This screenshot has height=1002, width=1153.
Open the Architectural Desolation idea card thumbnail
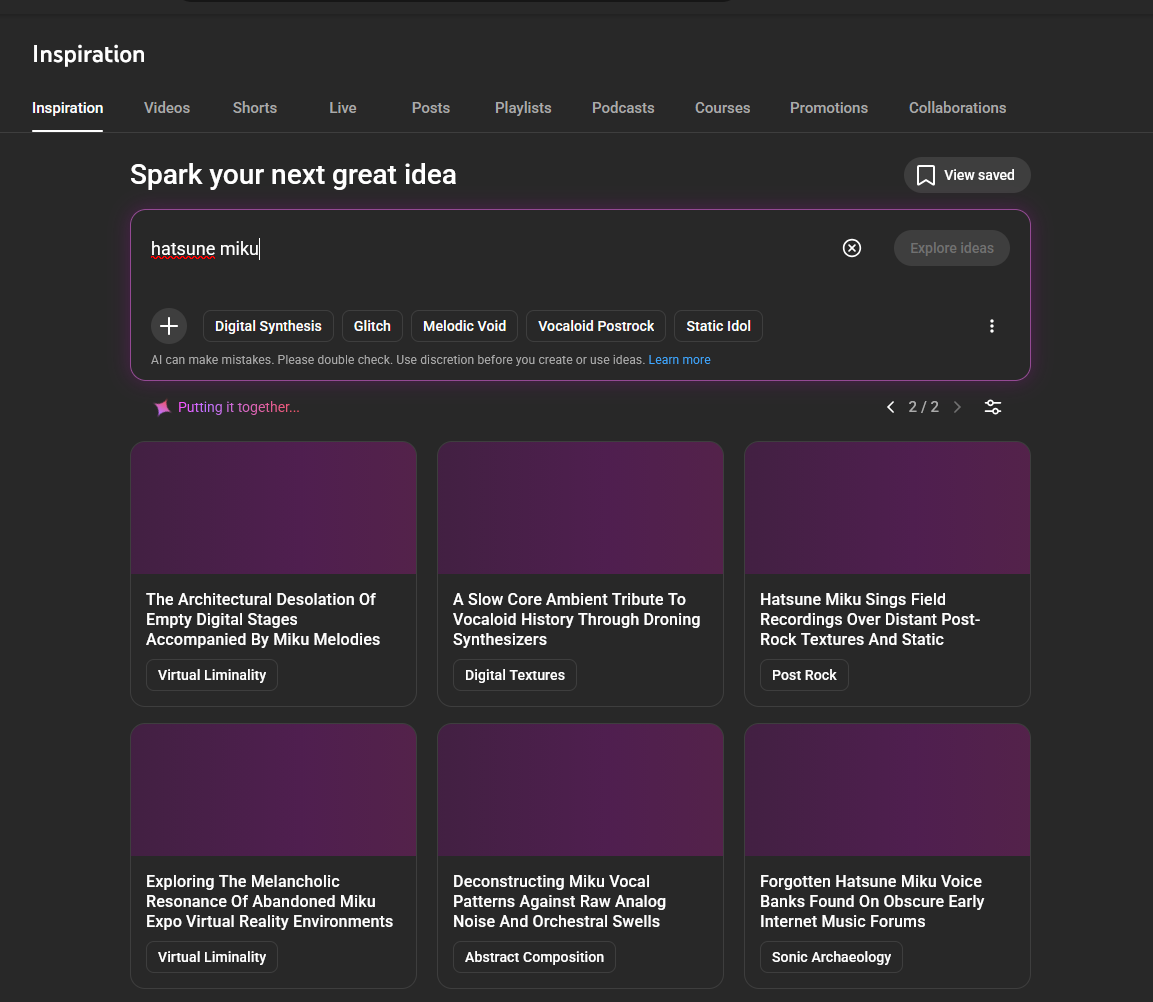274,508
